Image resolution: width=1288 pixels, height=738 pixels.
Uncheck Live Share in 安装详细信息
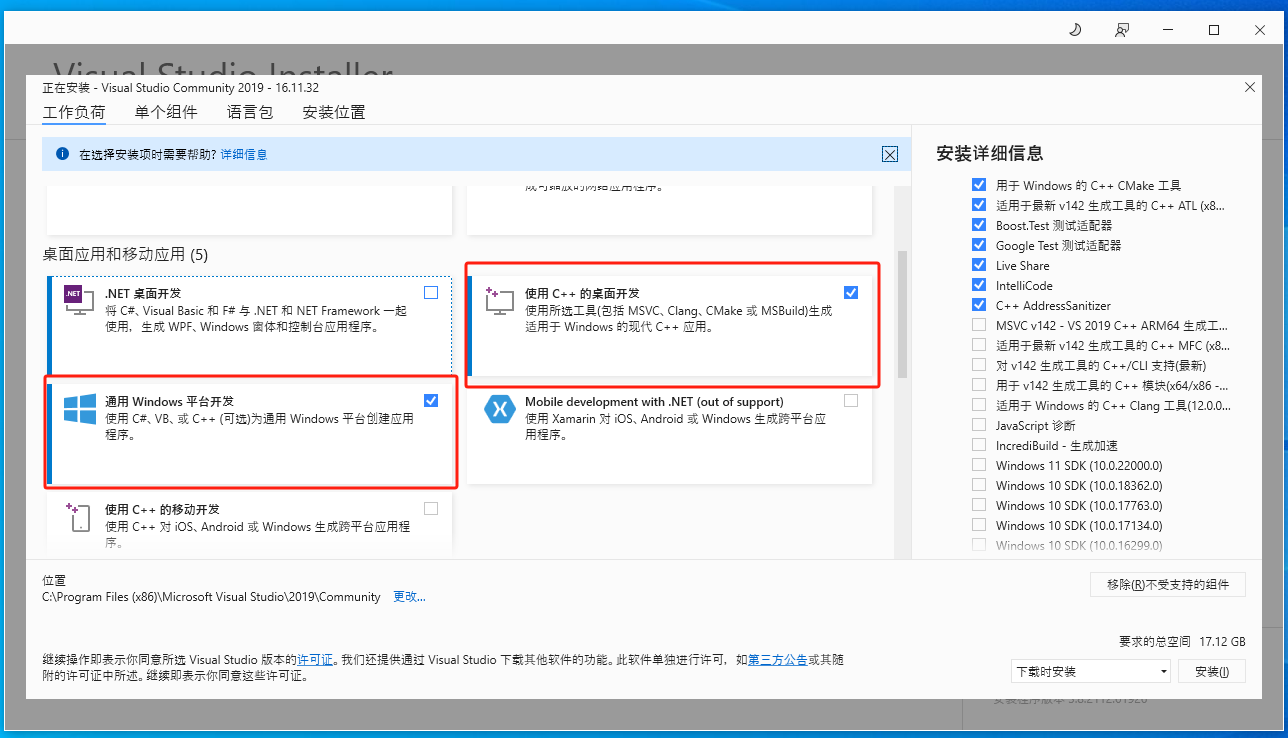[x=978, y=265]
